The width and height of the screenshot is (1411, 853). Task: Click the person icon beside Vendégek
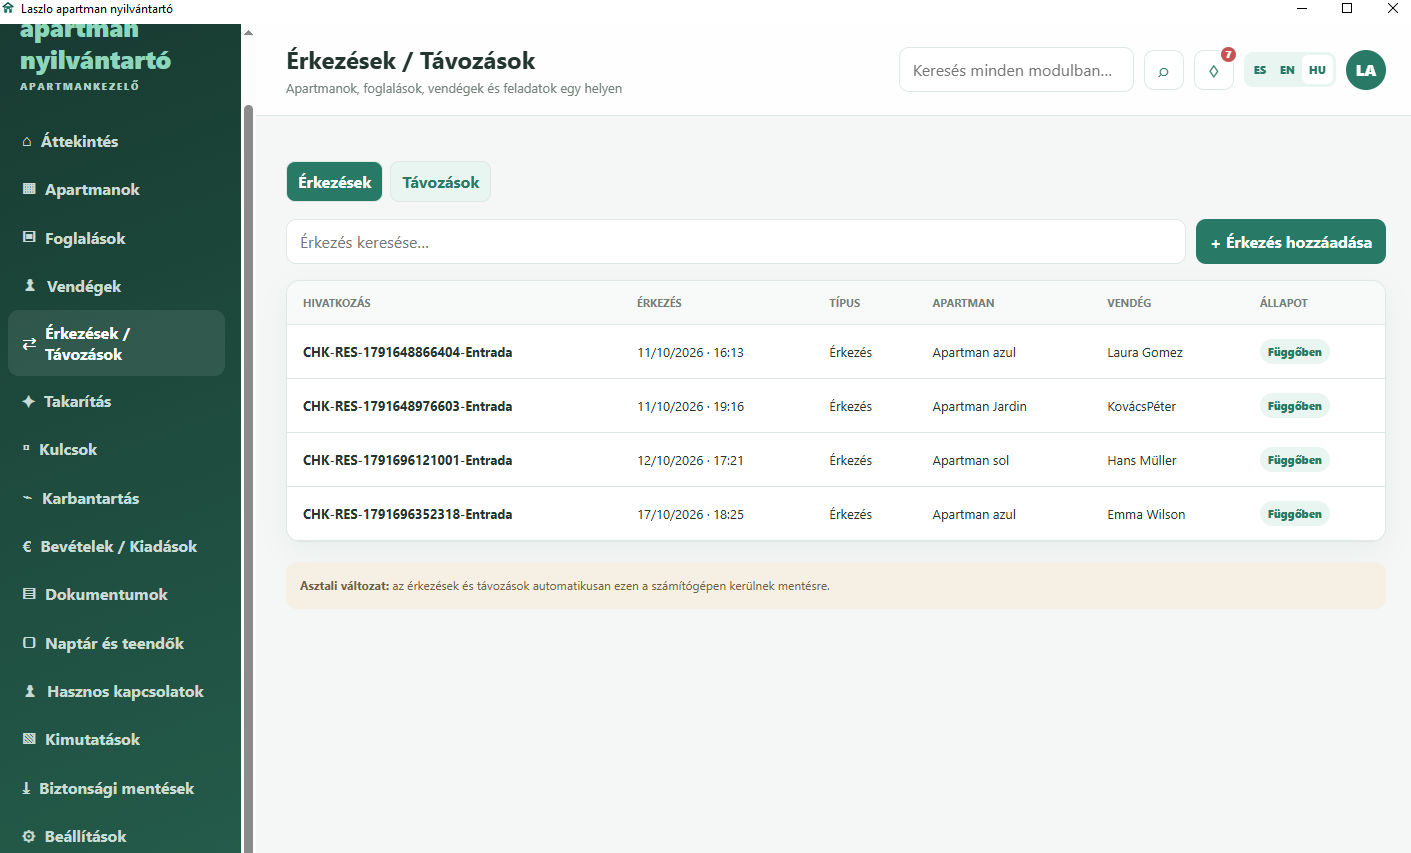[x=30, y=286]
